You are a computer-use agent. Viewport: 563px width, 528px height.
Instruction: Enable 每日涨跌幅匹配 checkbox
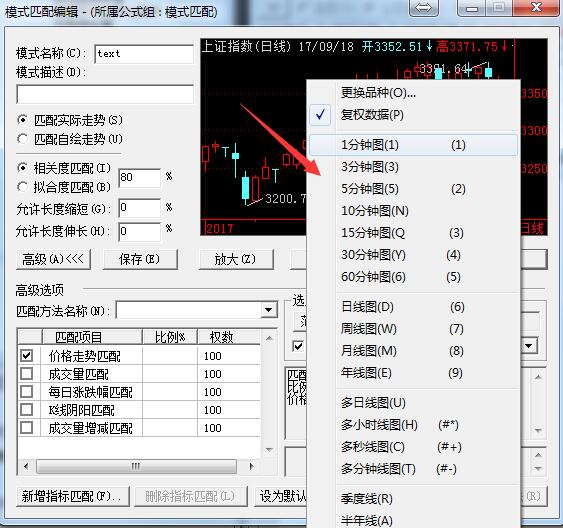pyautogui.click(x=27, y=392)
